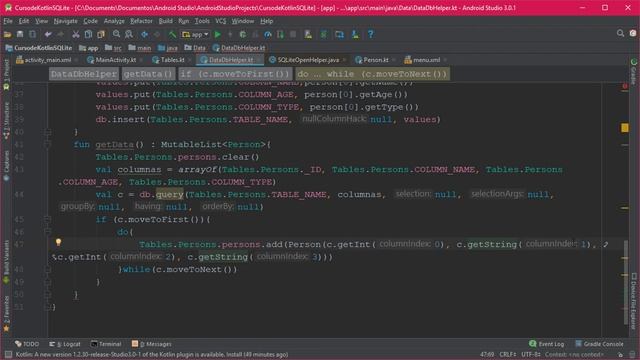
Task: Click the Search Everywhere magnifier icon
Action: pos(620,33)
